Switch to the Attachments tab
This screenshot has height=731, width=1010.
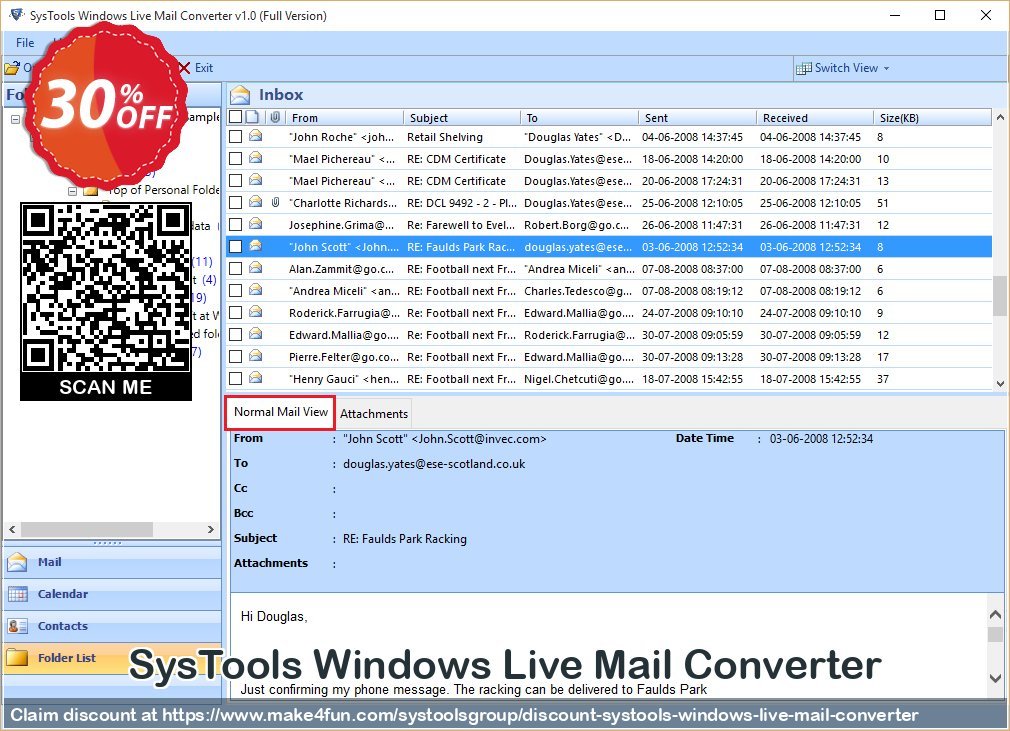(x=374, y=414)
